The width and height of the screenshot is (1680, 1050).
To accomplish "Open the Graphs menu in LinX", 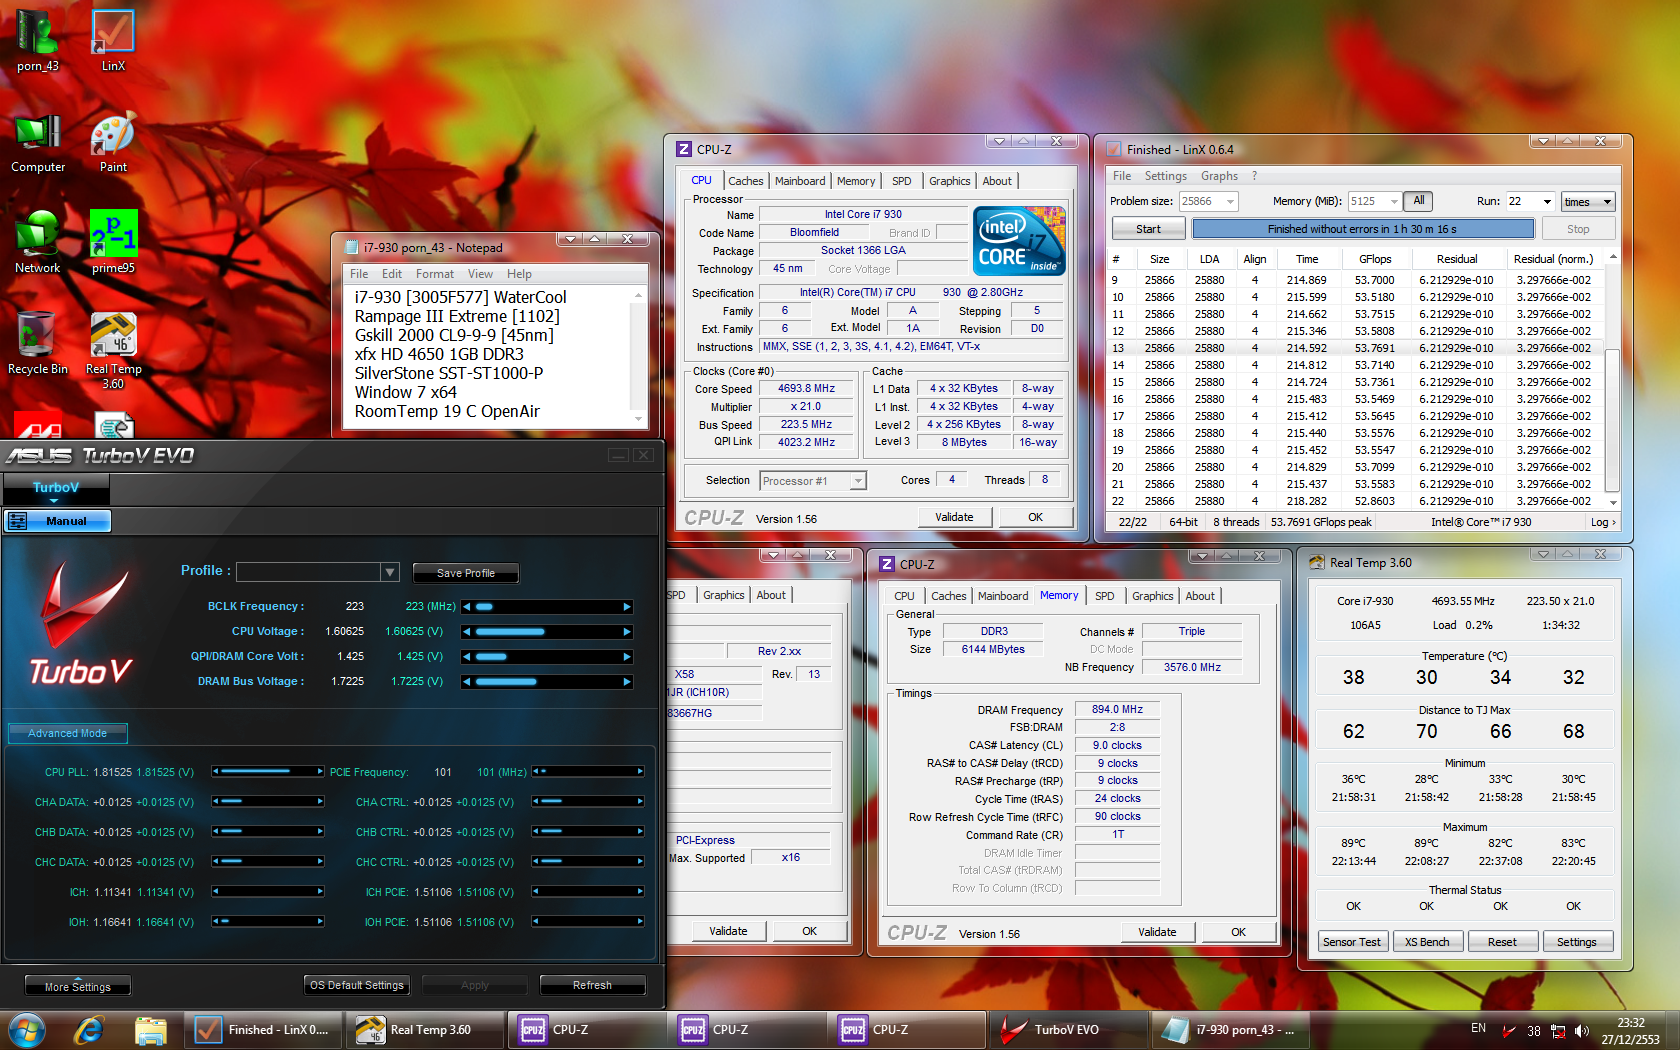I will [1219, 176].
